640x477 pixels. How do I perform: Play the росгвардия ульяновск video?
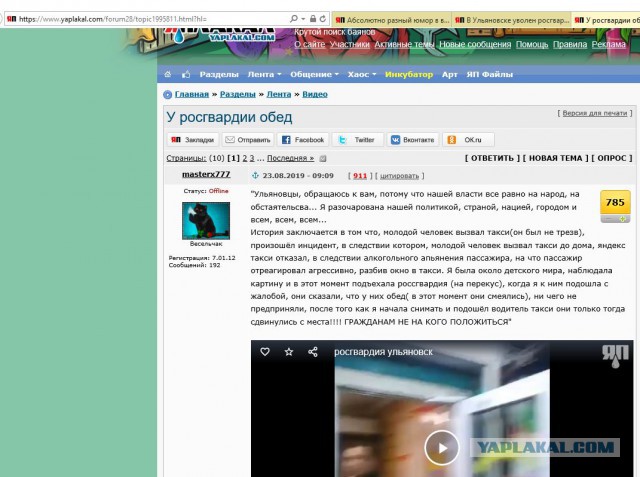tap(442, 448)
